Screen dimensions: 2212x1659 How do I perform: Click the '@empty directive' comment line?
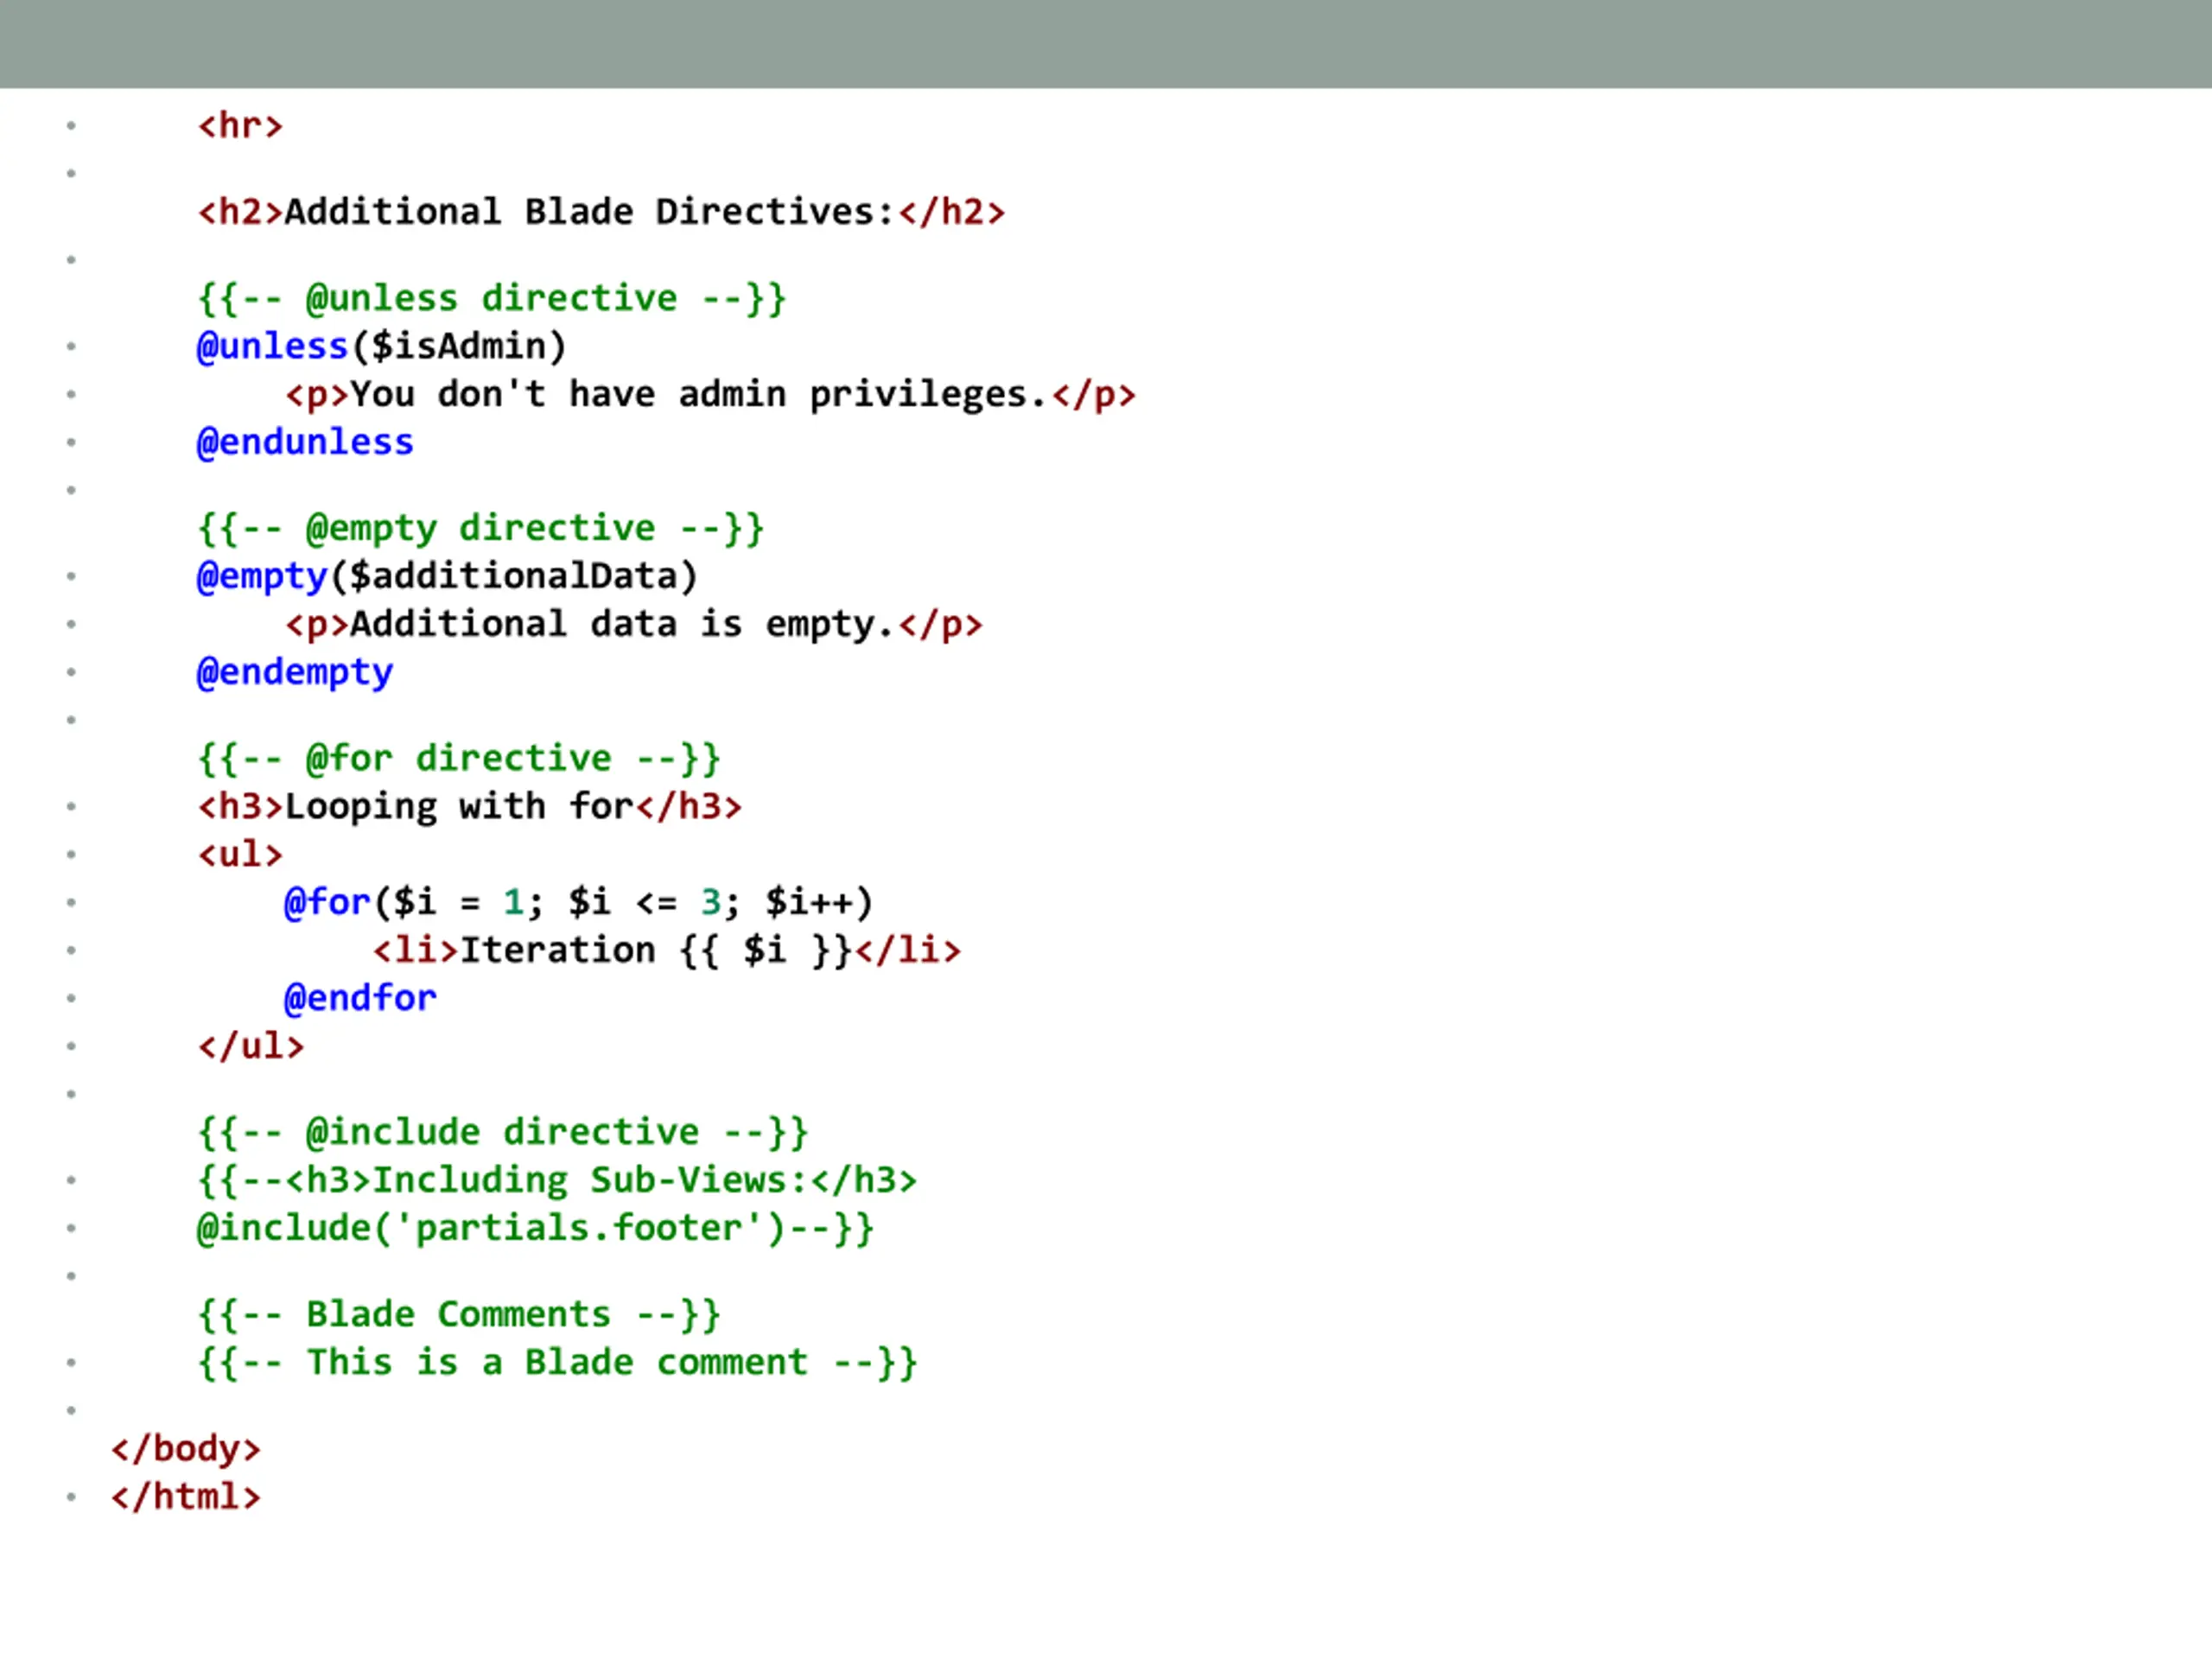tap(481, 529)
